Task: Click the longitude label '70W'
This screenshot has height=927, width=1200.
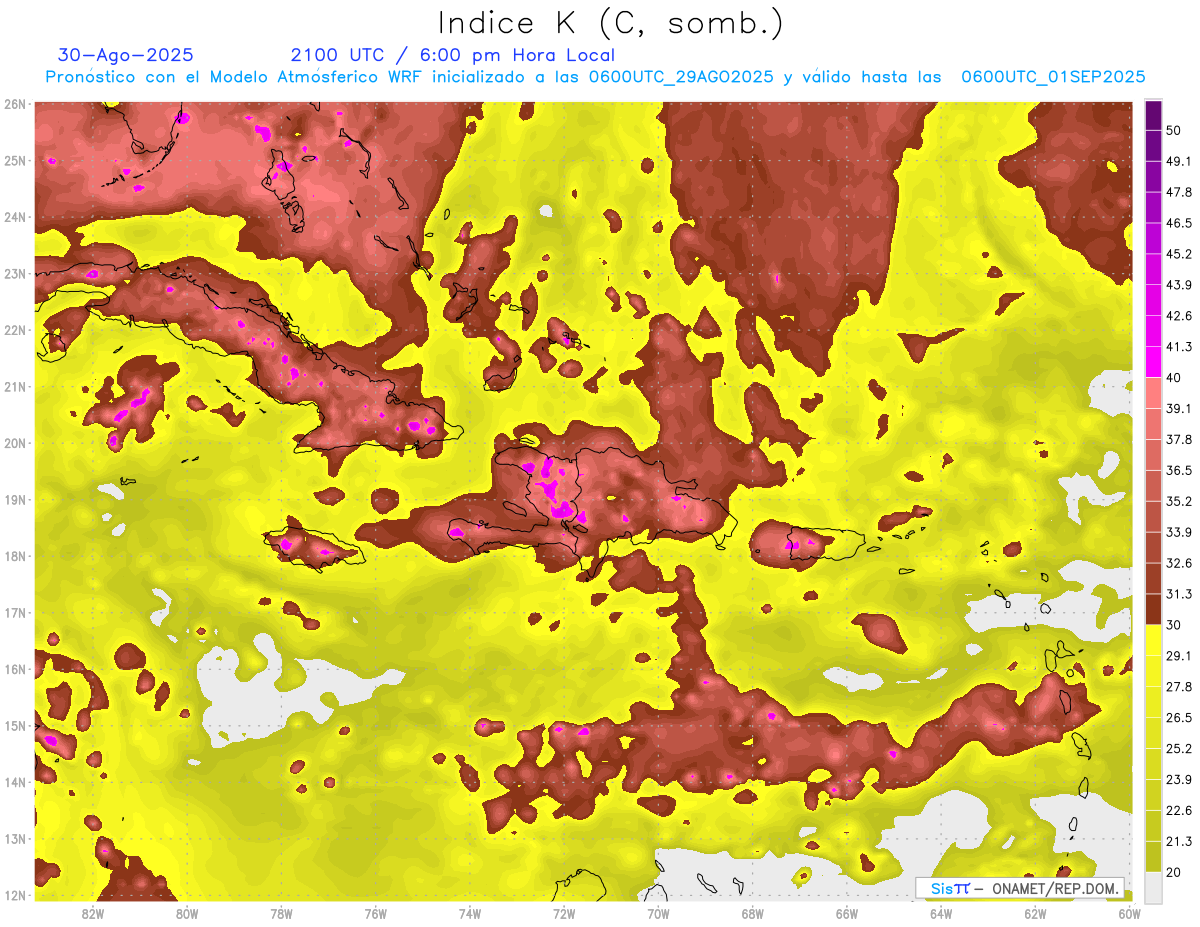Action: coord(658,913)
